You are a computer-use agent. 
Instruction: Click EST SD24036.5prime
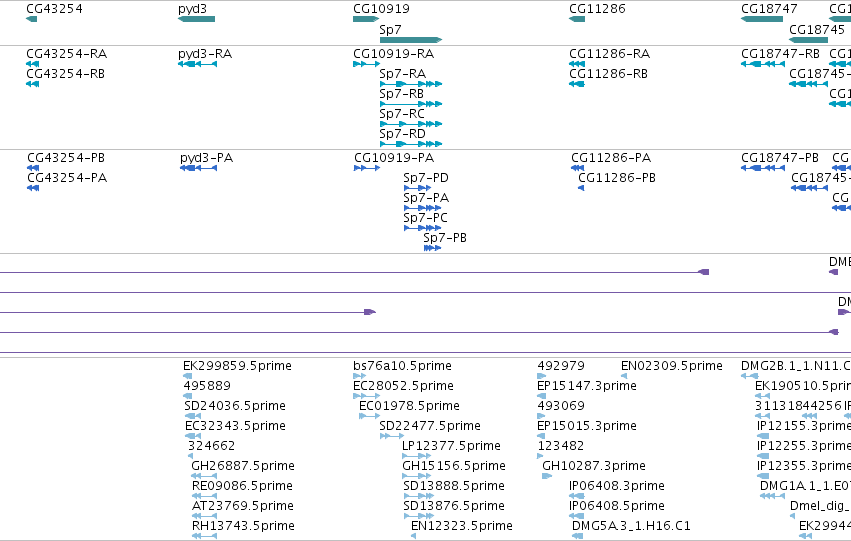[234, 406]
